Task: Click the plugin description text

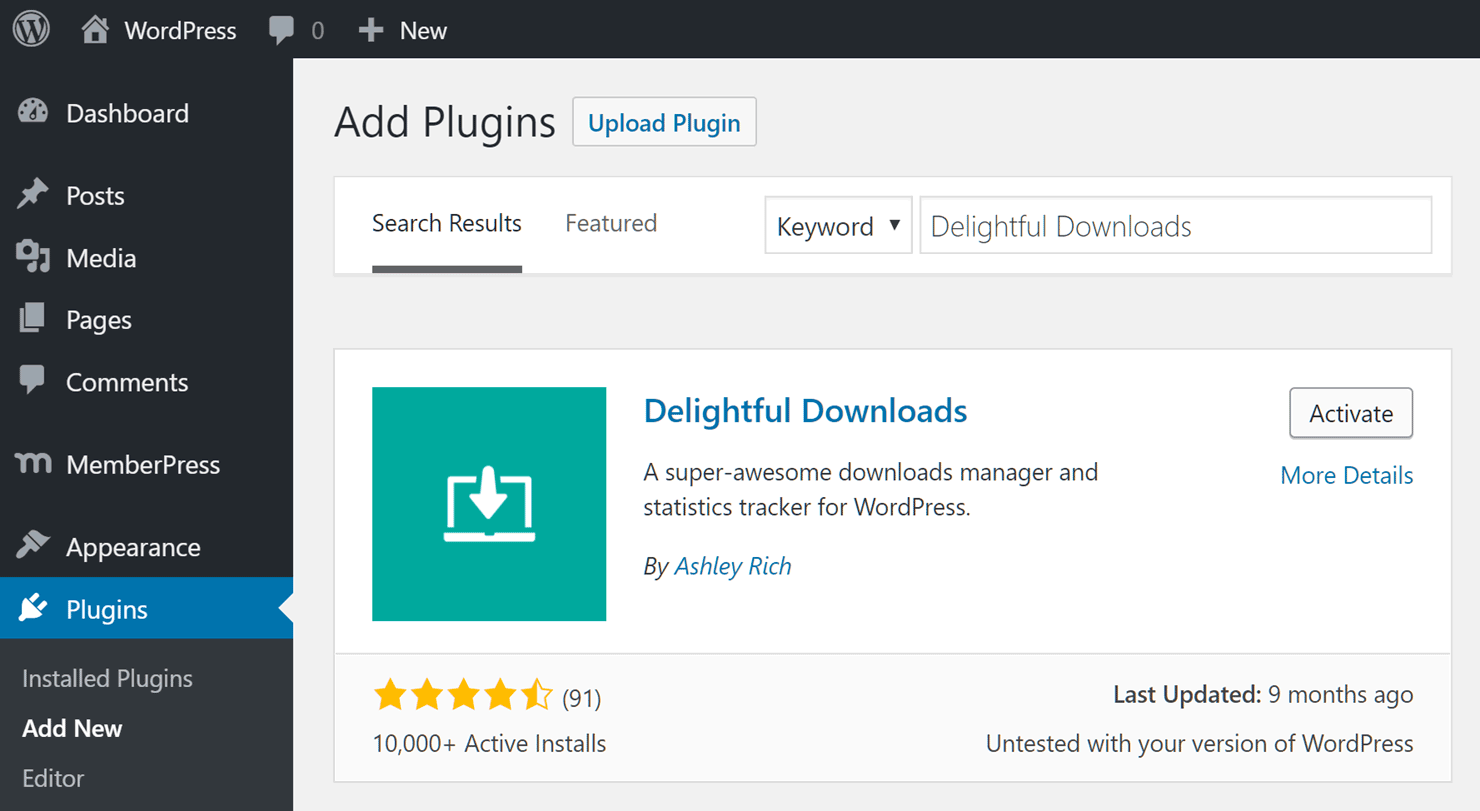Action: (x=870, y=489)
